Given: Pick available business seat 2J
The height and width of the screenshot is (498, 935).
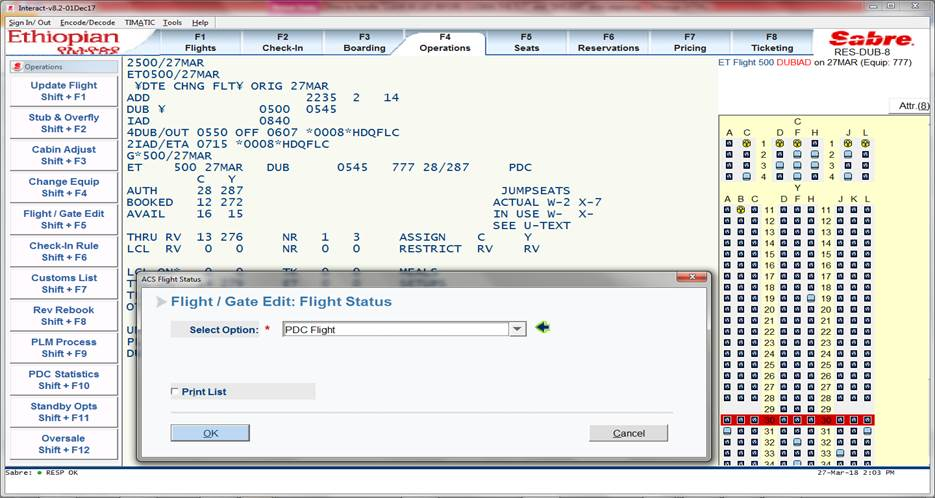Looking at the screenshot, I should (848, 154).
